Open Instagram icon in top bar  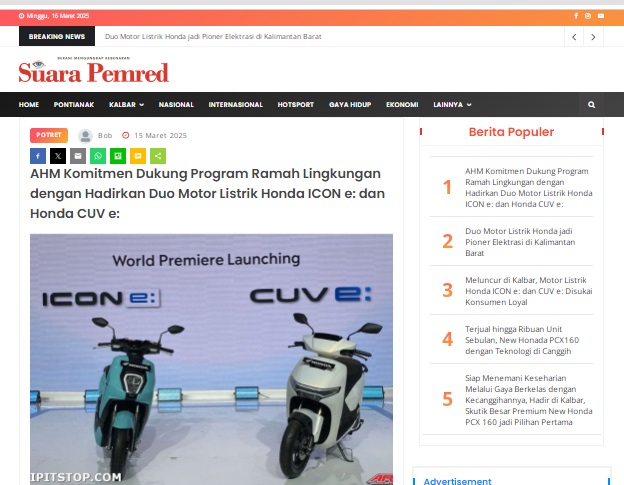coord(588,16)
